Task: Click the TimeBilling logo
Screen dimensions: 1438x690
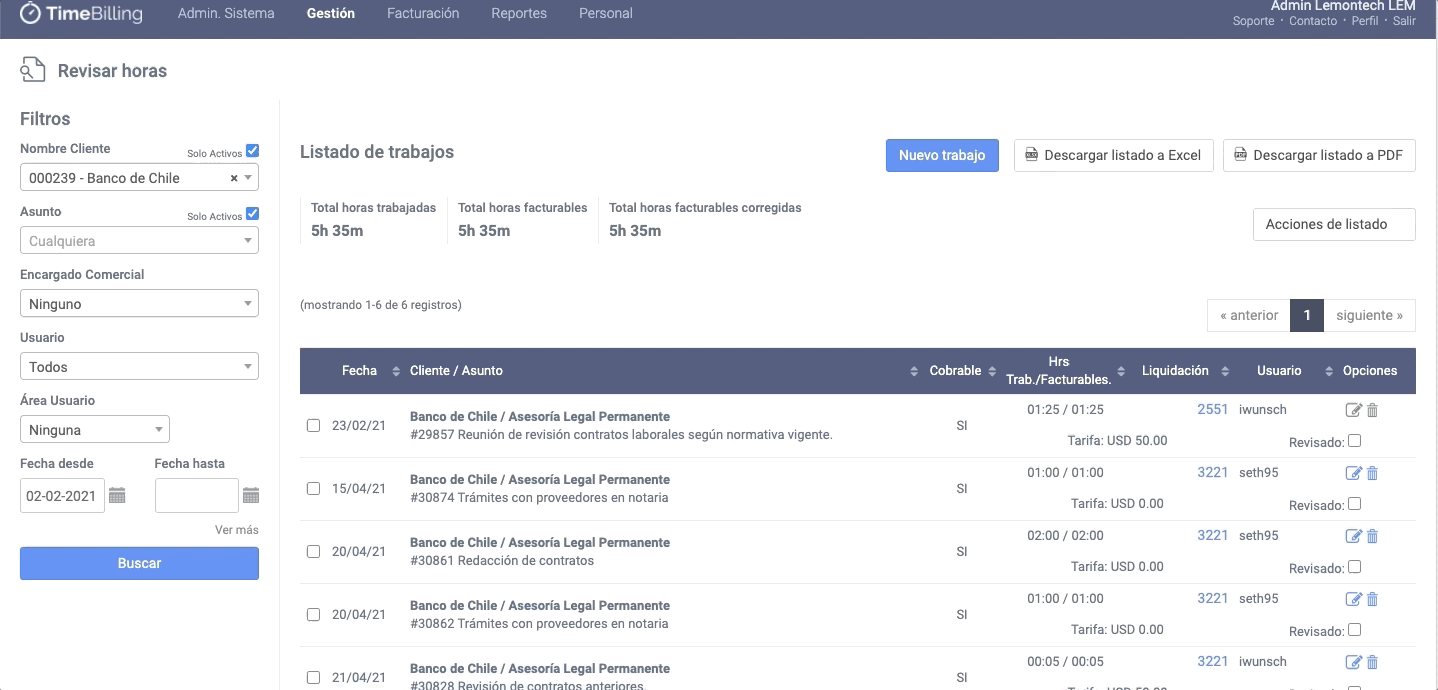Action: point(81,14)
